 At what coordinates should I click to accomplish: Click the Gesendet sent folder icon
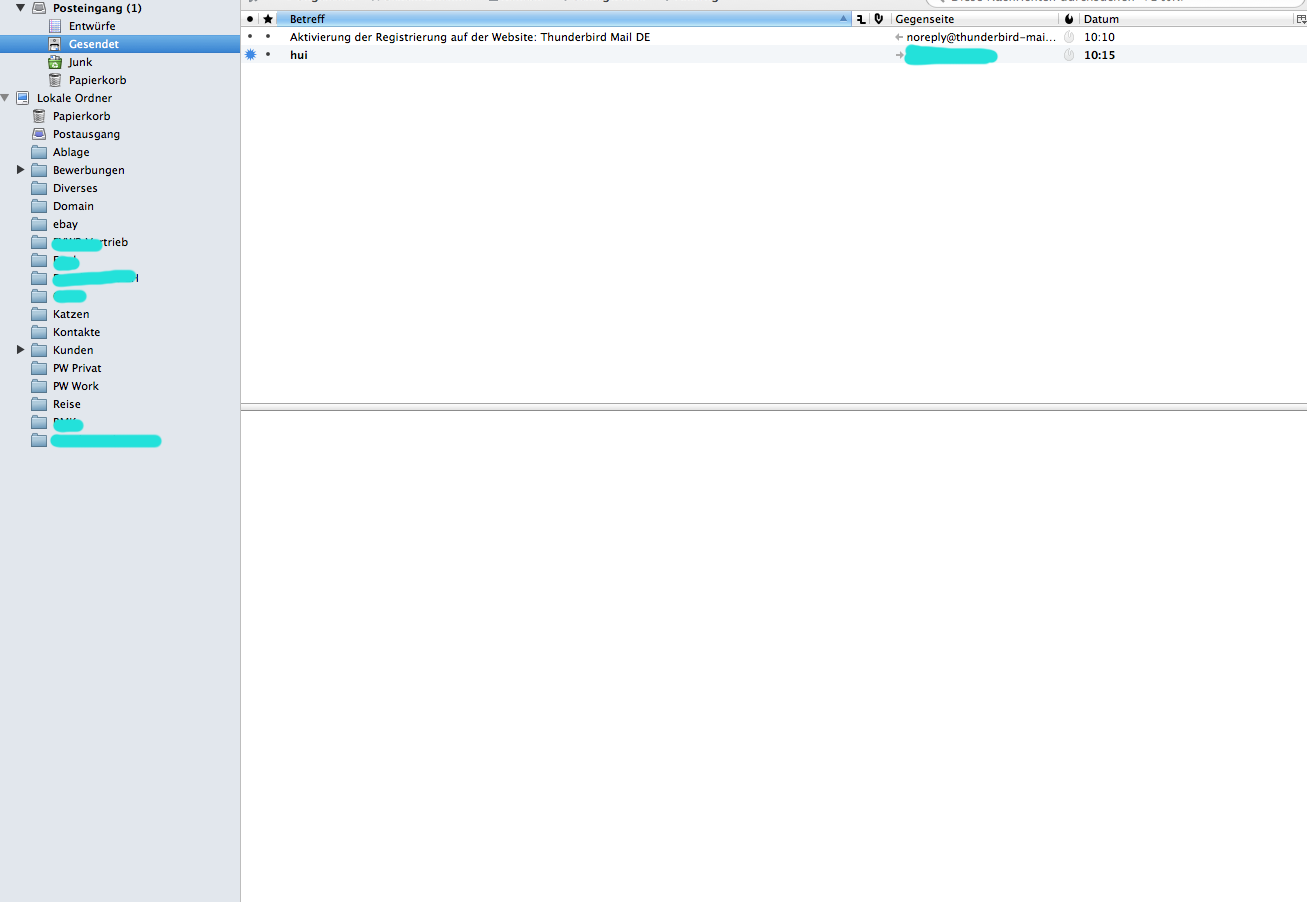tap(55, 44)
